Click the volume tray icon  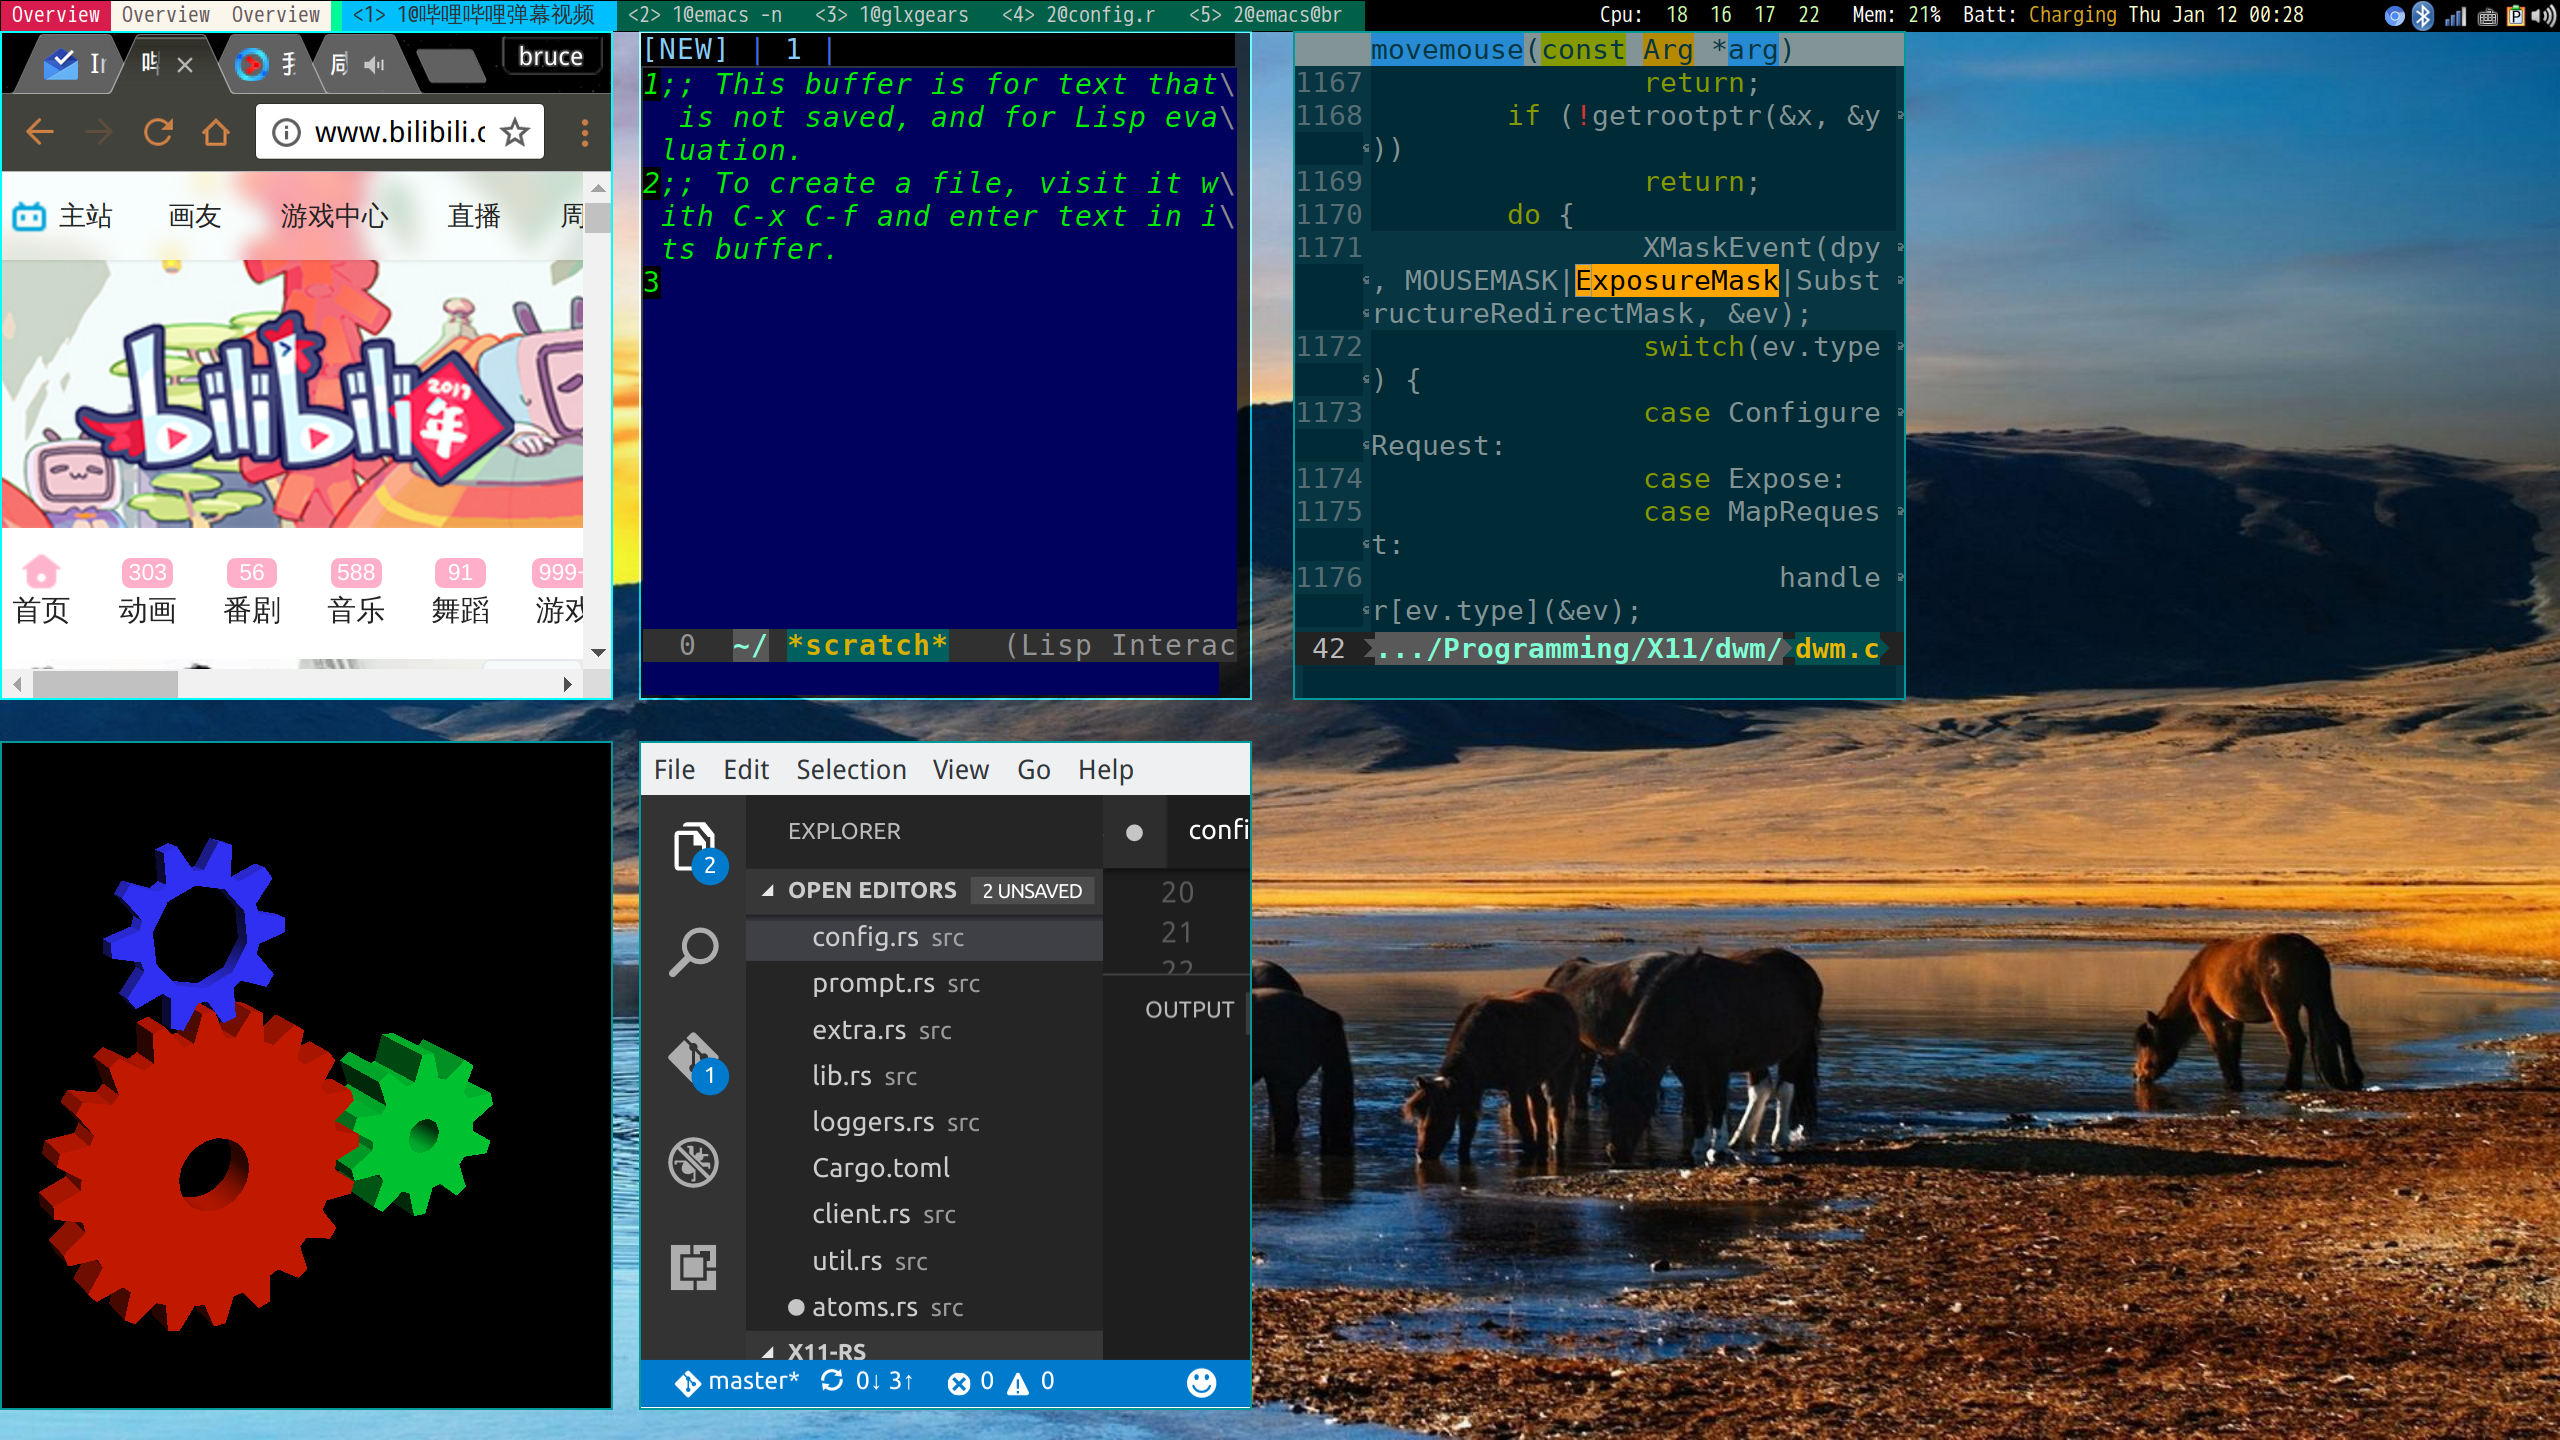[x=2544, y=15]
